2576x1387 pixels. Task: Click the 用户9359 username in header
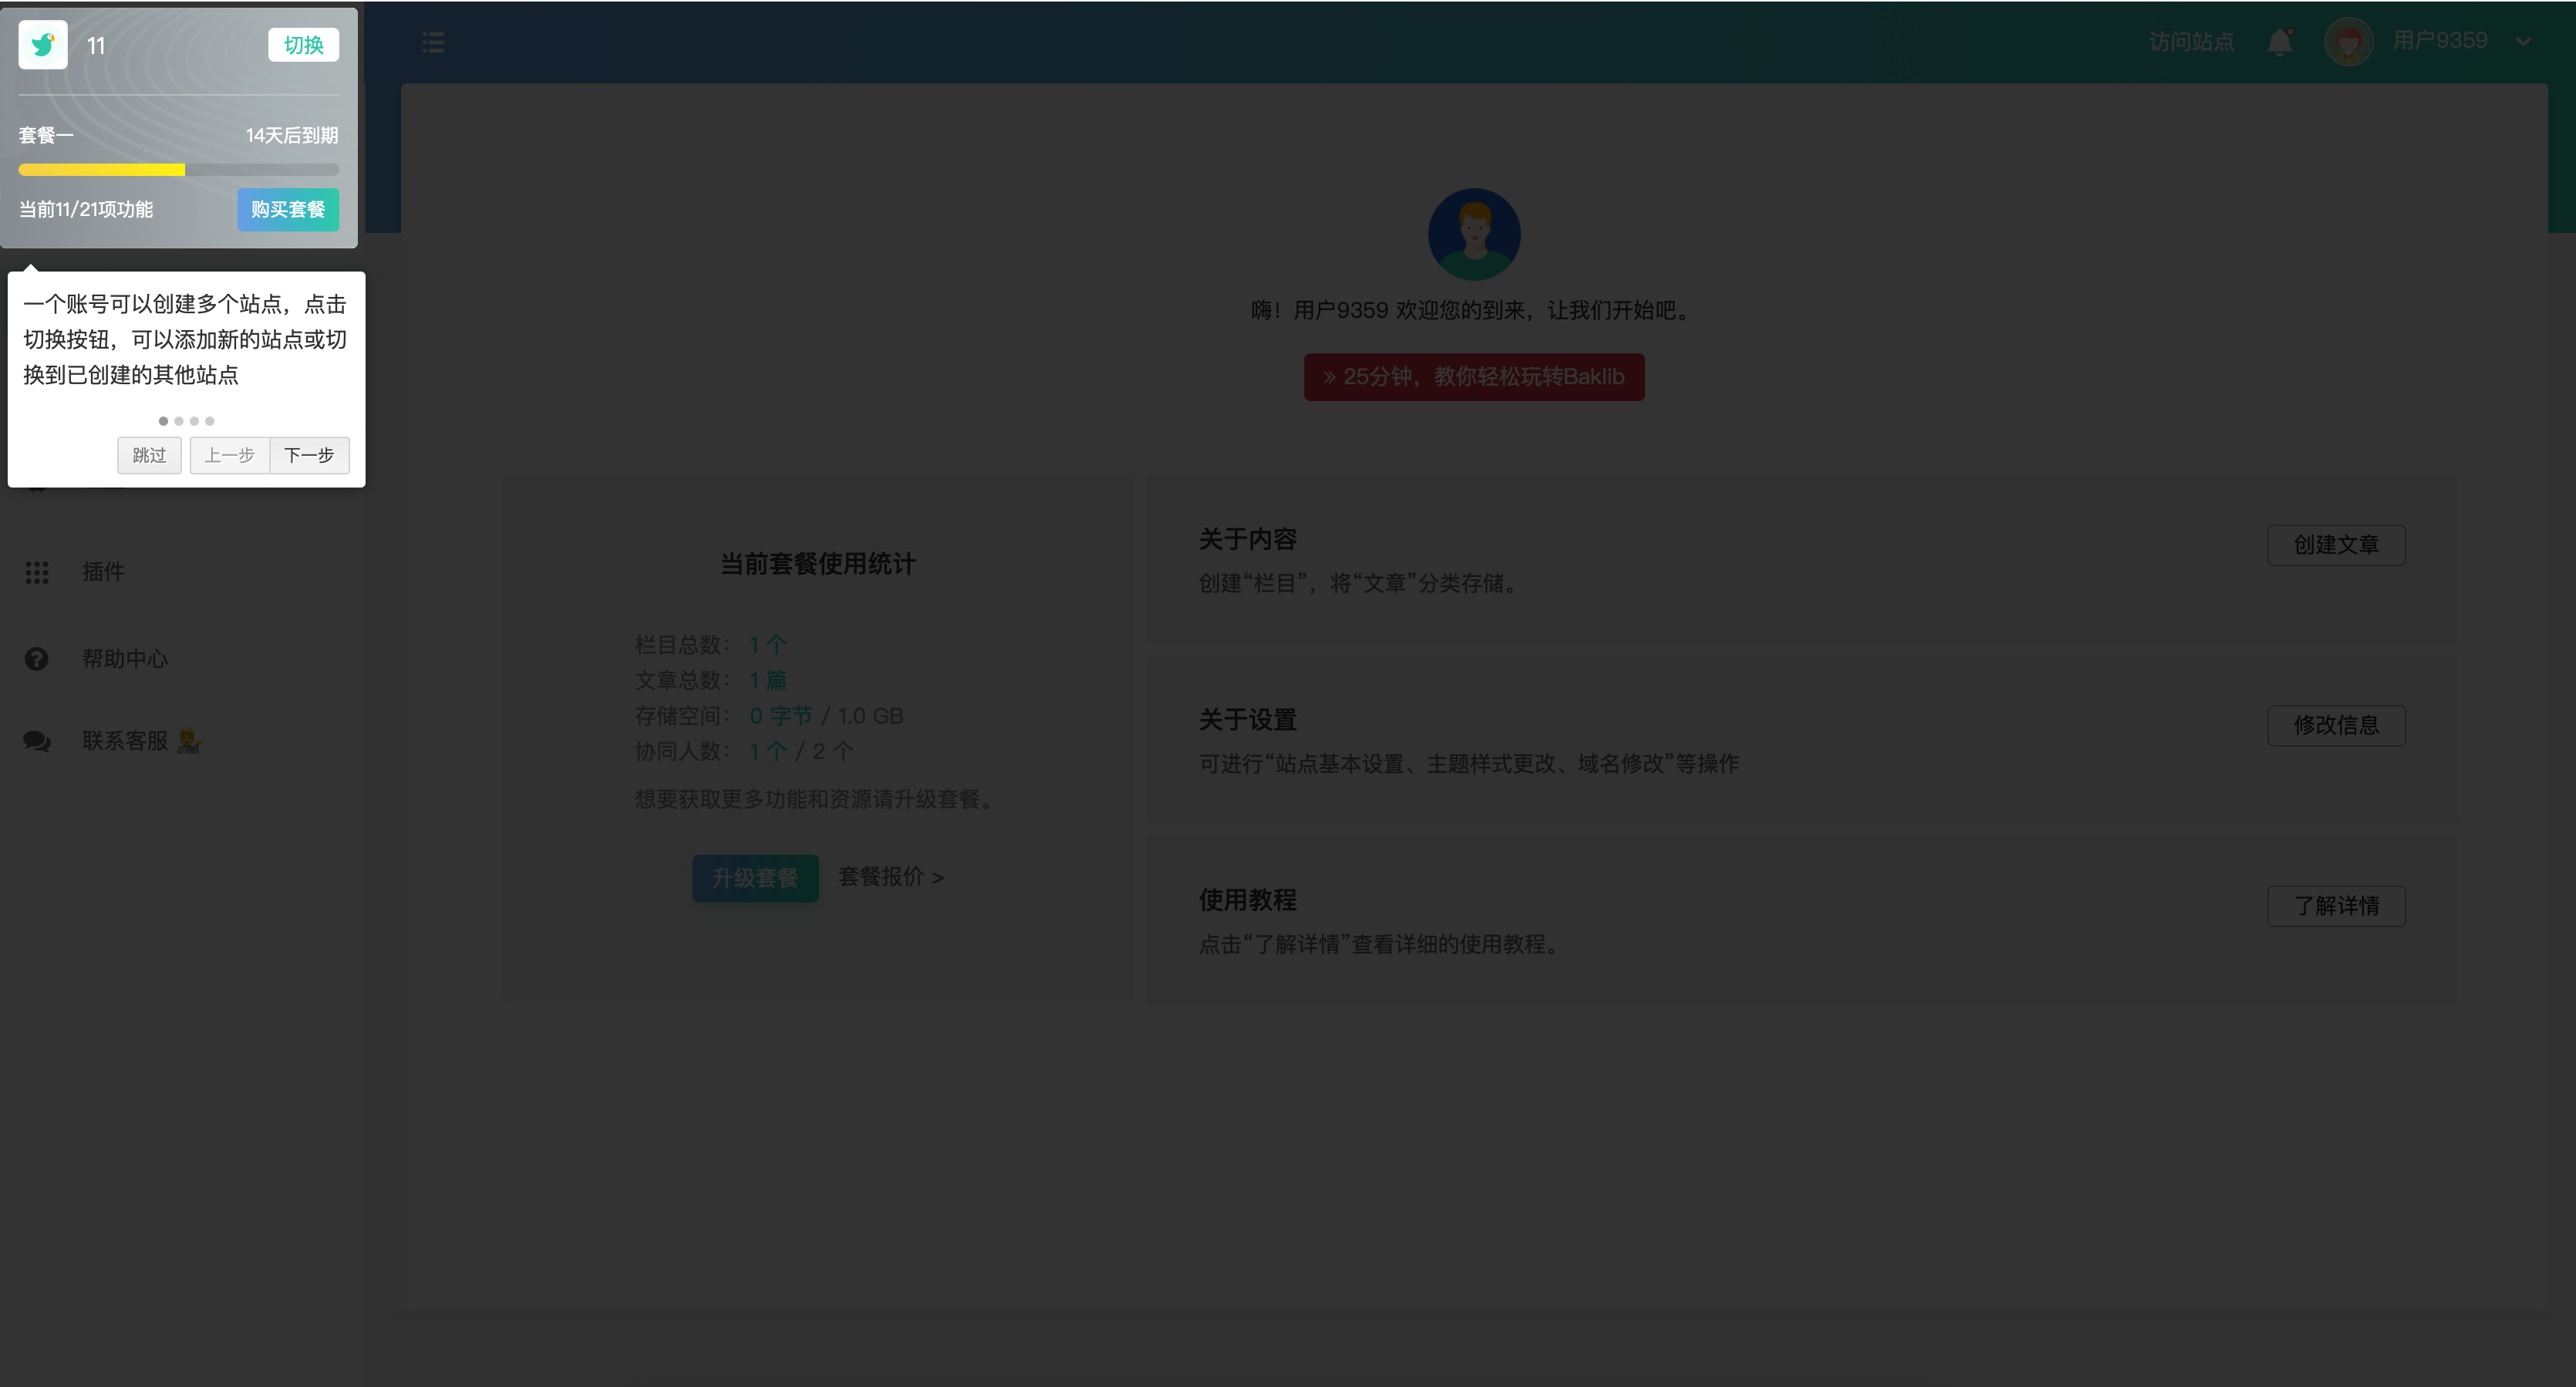coord(2440,41)
